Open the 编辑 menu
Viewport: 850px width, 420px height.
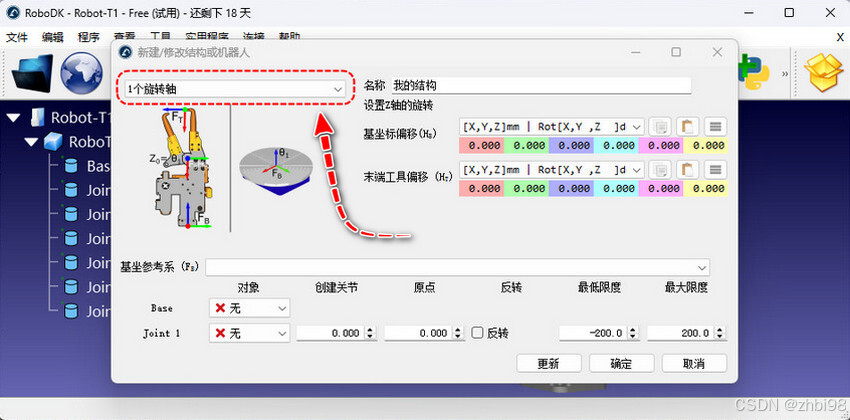[x=53, y=37]
